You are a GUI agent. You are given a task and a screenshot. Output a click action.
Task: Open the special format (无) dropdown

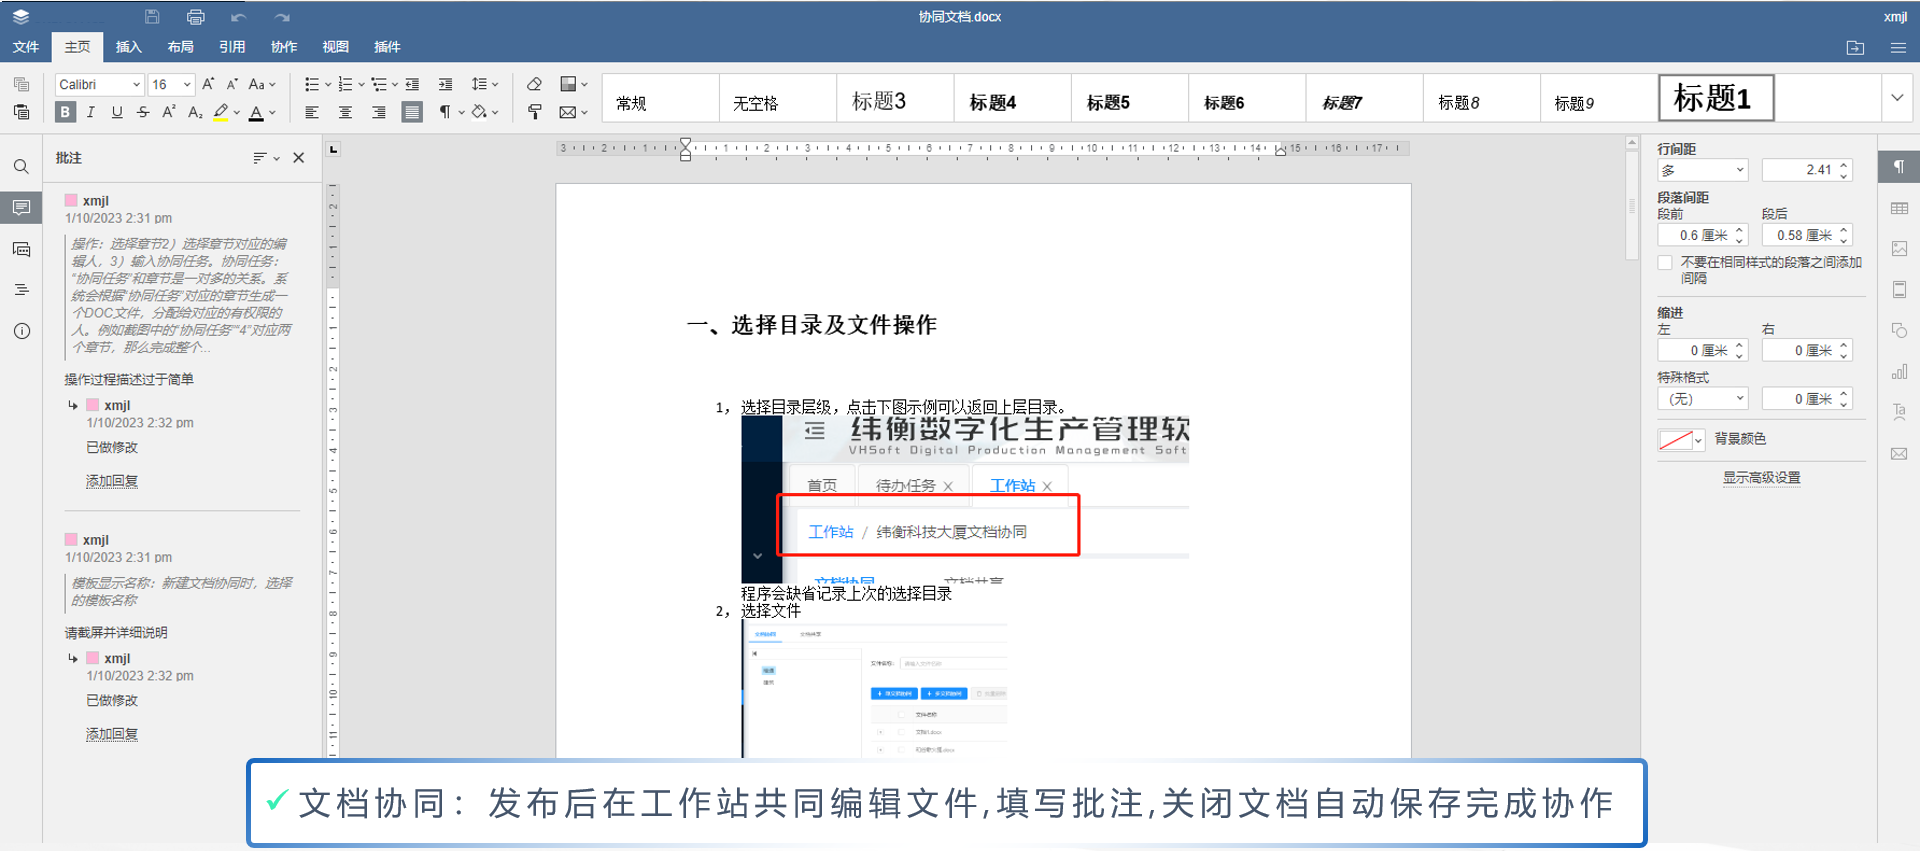1702,399
